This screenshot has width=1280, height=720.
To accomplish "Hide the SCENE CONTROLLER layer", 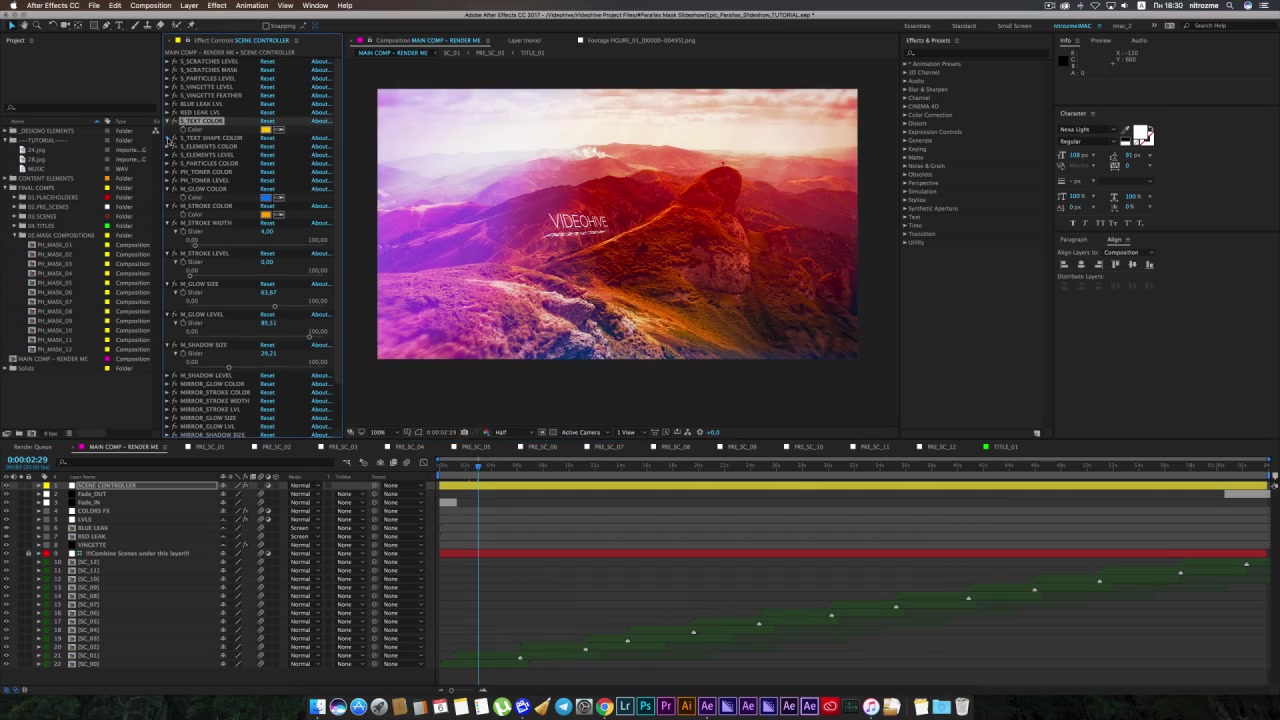I will point(6,485).
